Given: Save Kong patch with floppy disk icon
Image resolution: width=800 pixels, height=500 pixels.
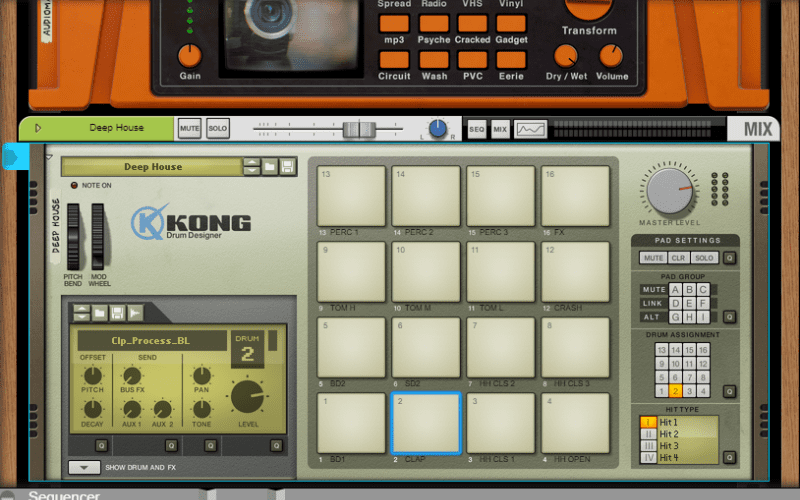Looking at the screenshot, I should (287, 167).
